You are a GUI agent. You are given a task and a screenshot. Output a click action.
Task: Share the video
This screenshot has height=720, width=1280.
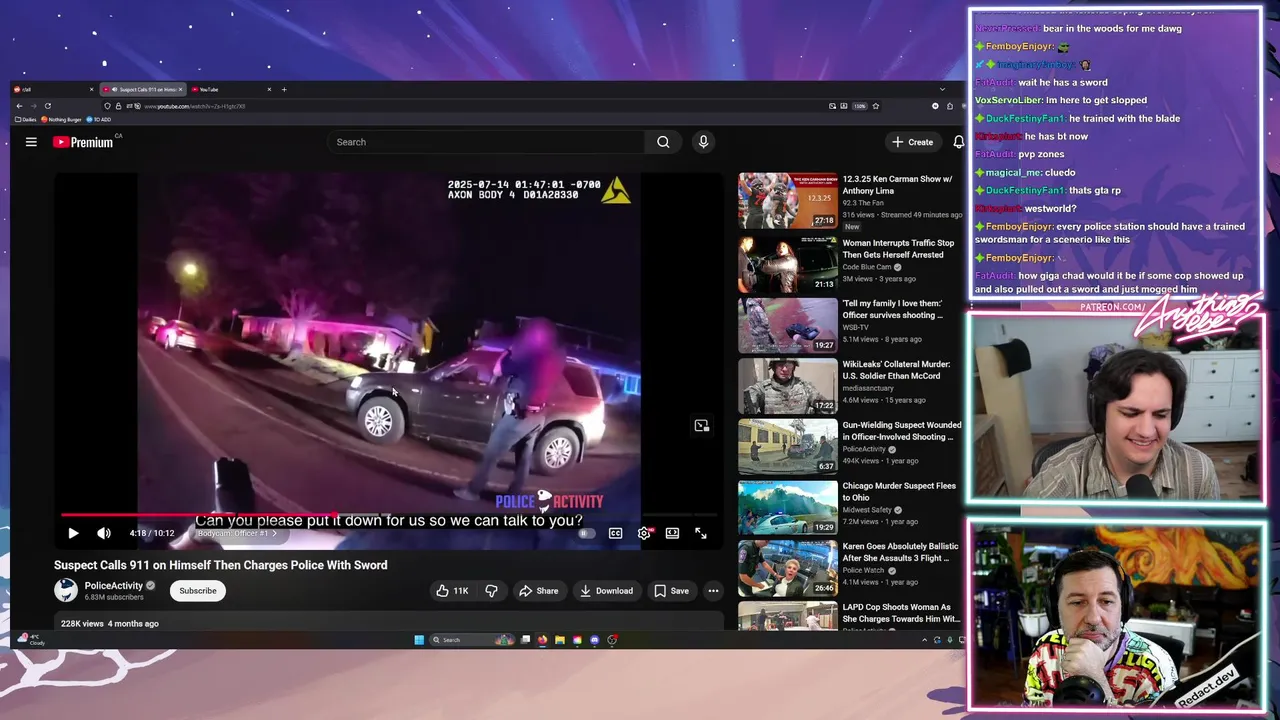point(538,590)
